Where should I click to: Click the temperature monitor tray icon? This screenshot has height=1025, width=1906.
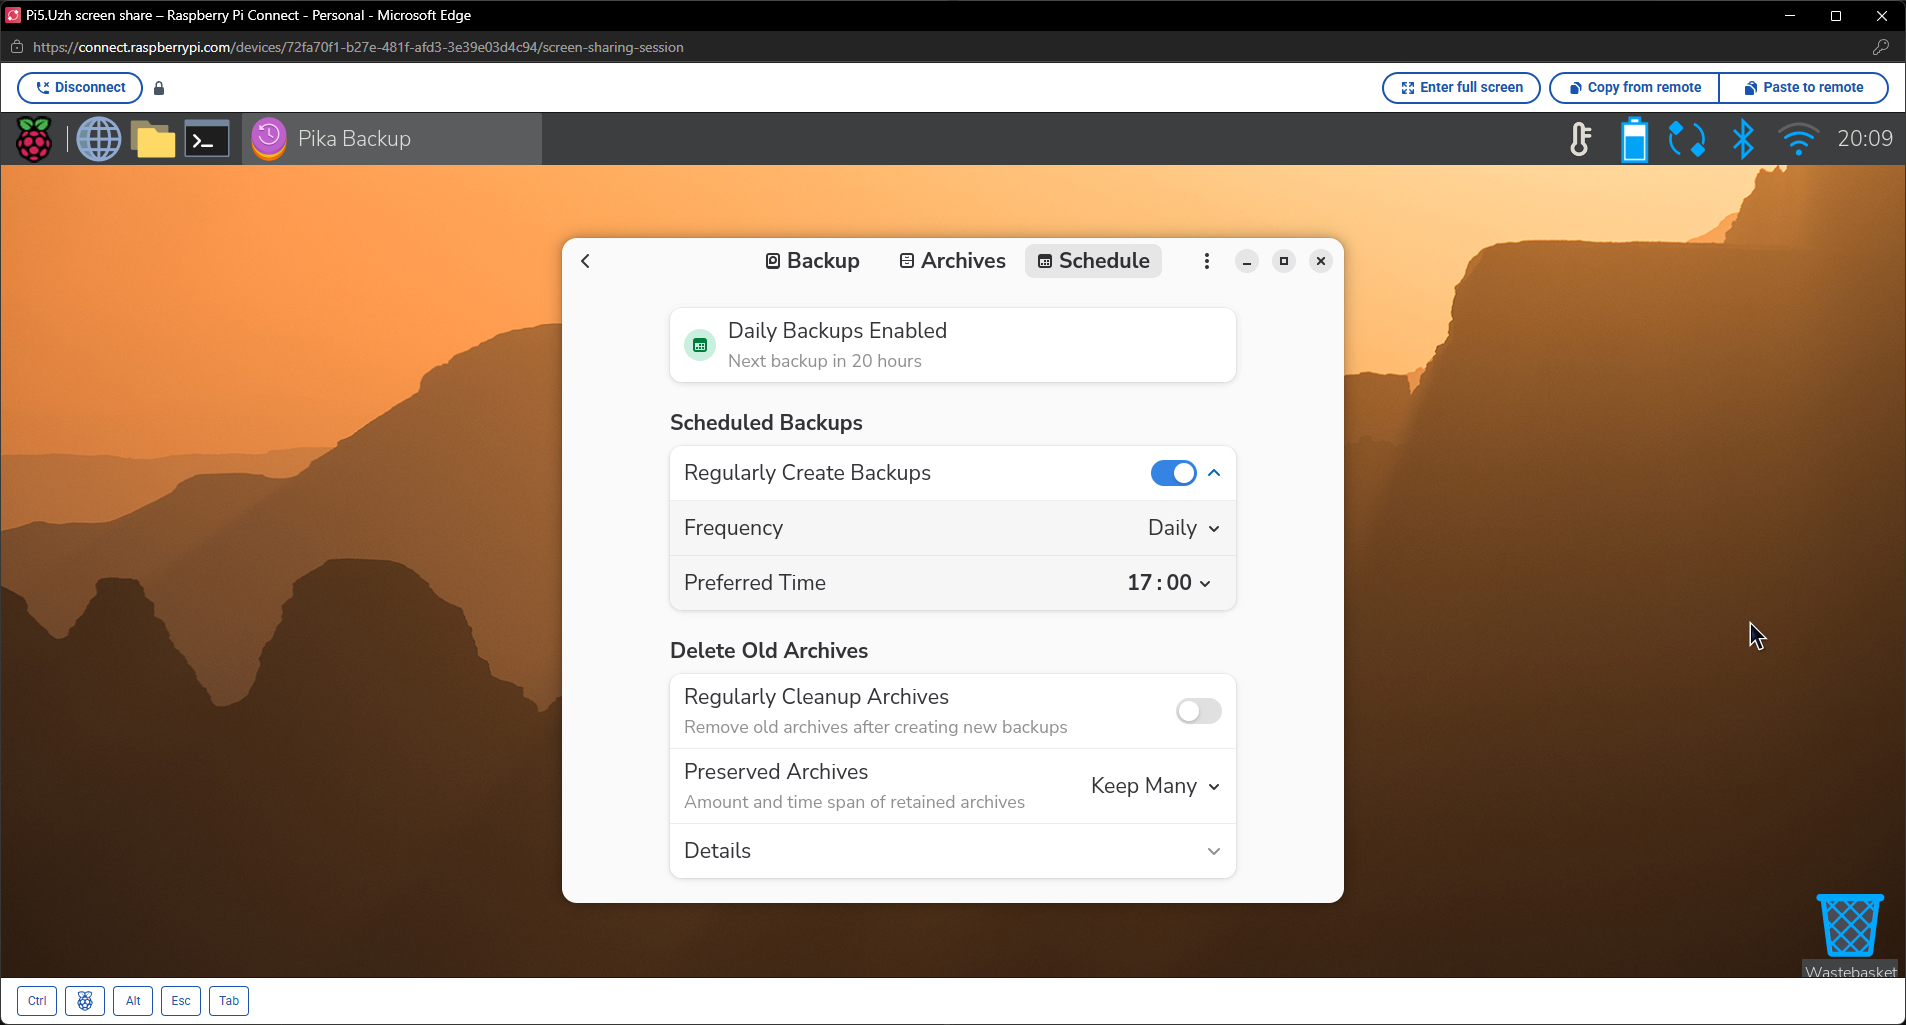coord(1580,139)
